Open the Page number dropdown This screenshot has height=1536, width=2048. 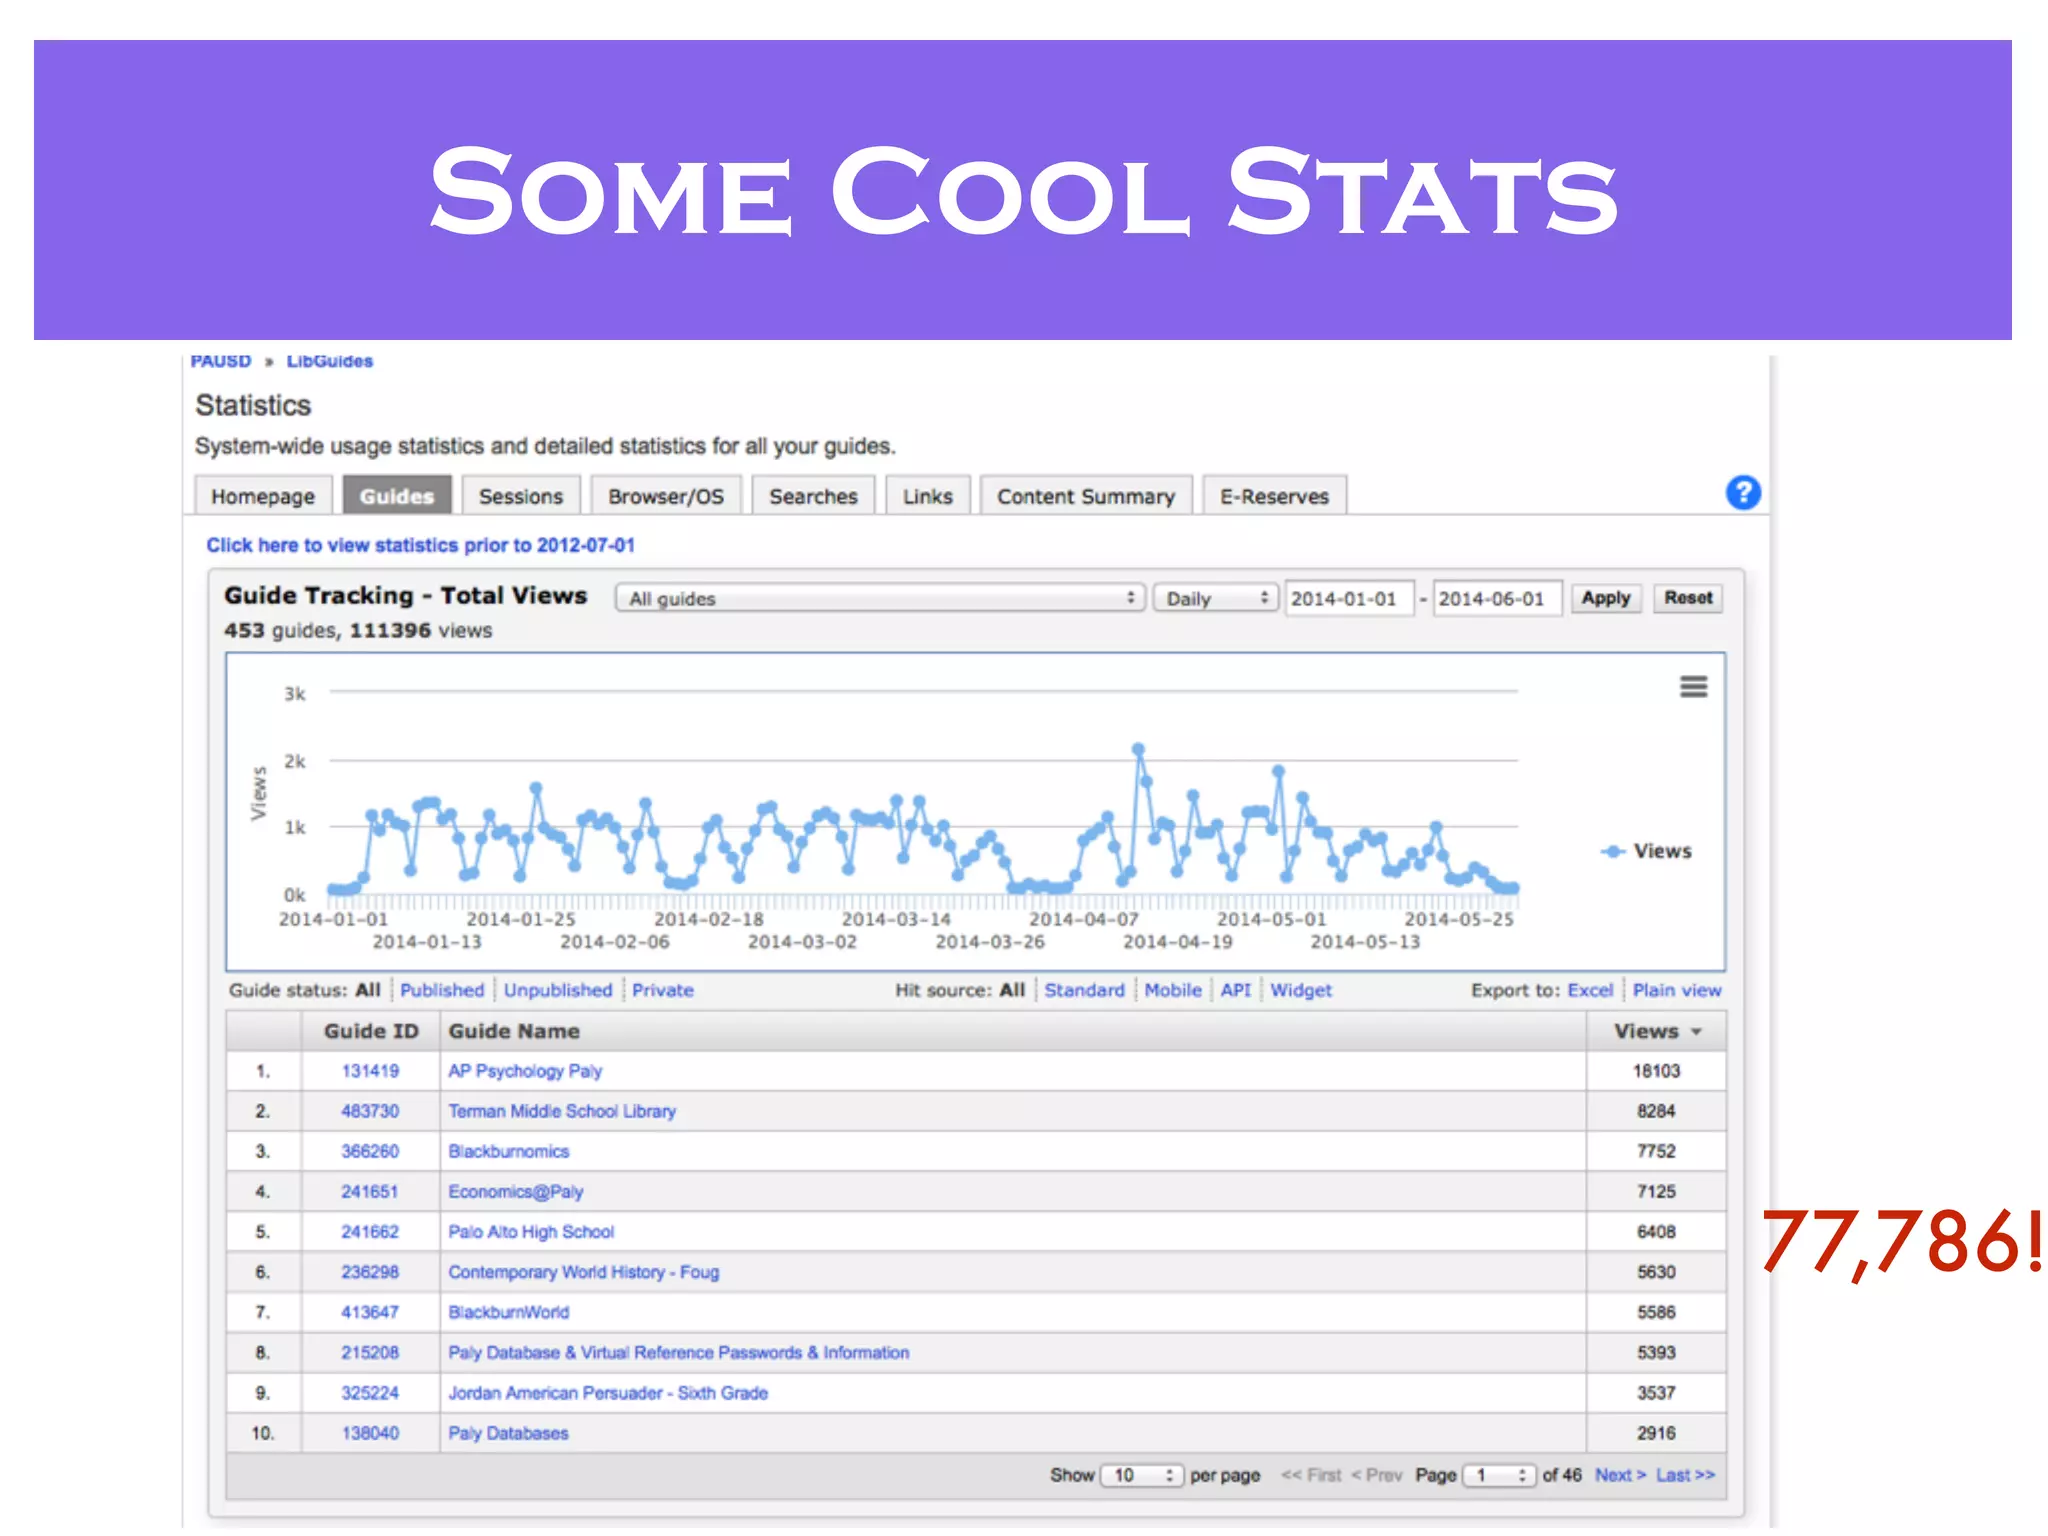point(1498,1475)
